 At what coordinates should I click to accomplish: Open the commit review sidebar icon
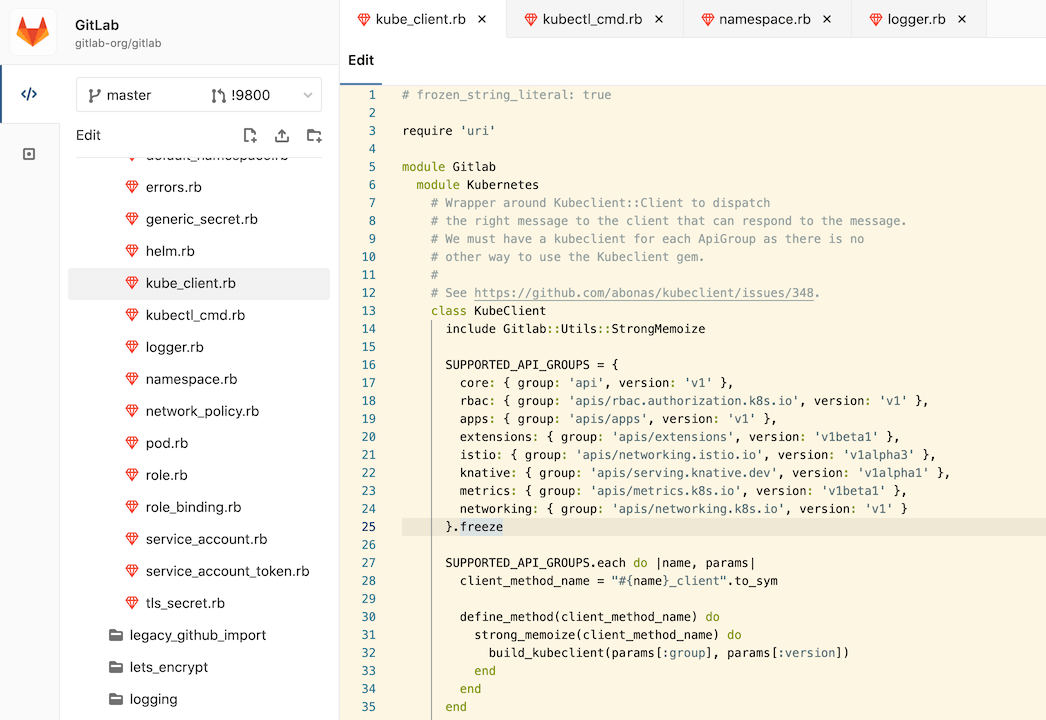(x=29, y=154)
